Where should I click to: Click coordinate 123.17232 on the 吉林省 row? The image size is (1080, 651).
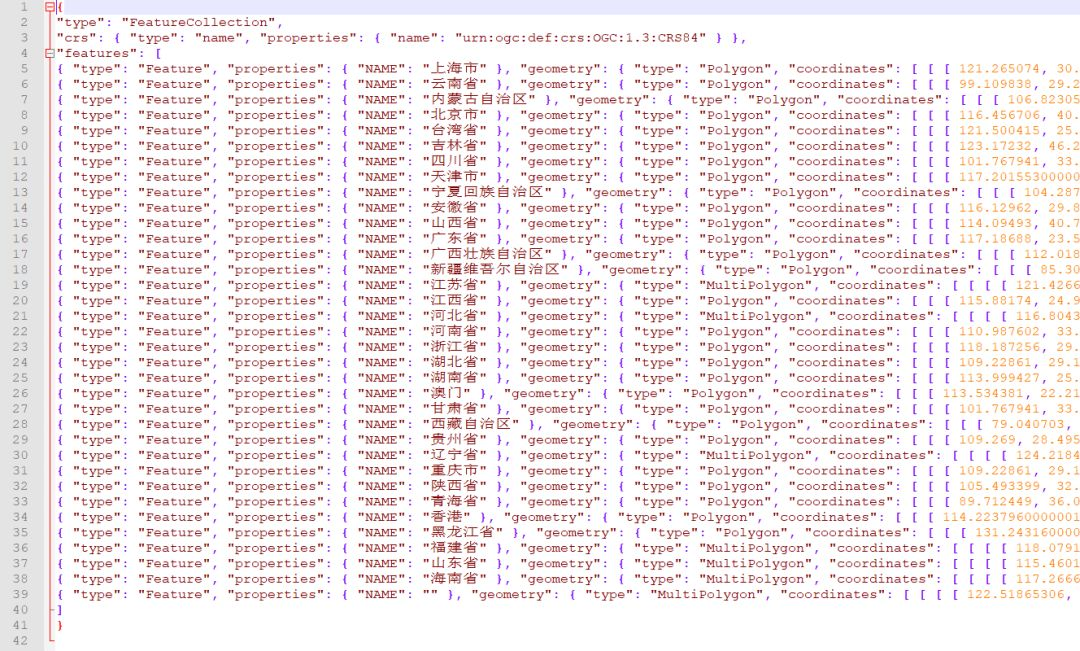coord(995,146)
